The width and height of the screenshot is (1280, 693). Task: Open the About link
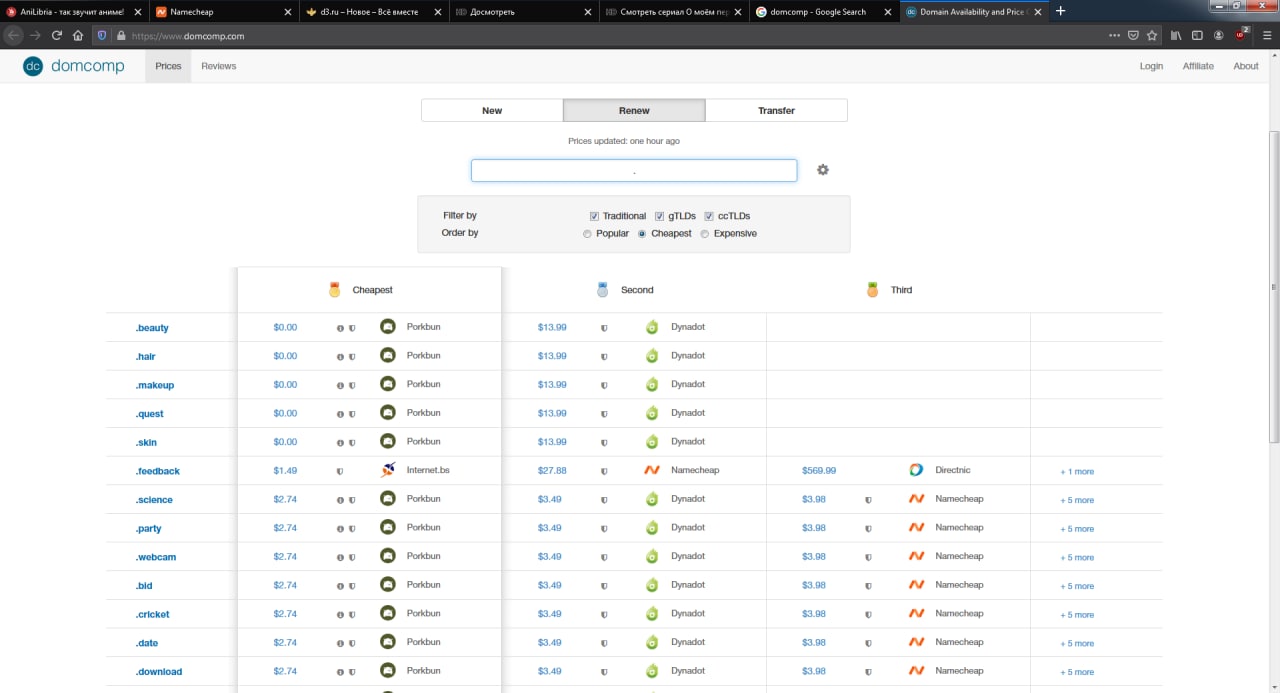click(x=1246, y=66)
